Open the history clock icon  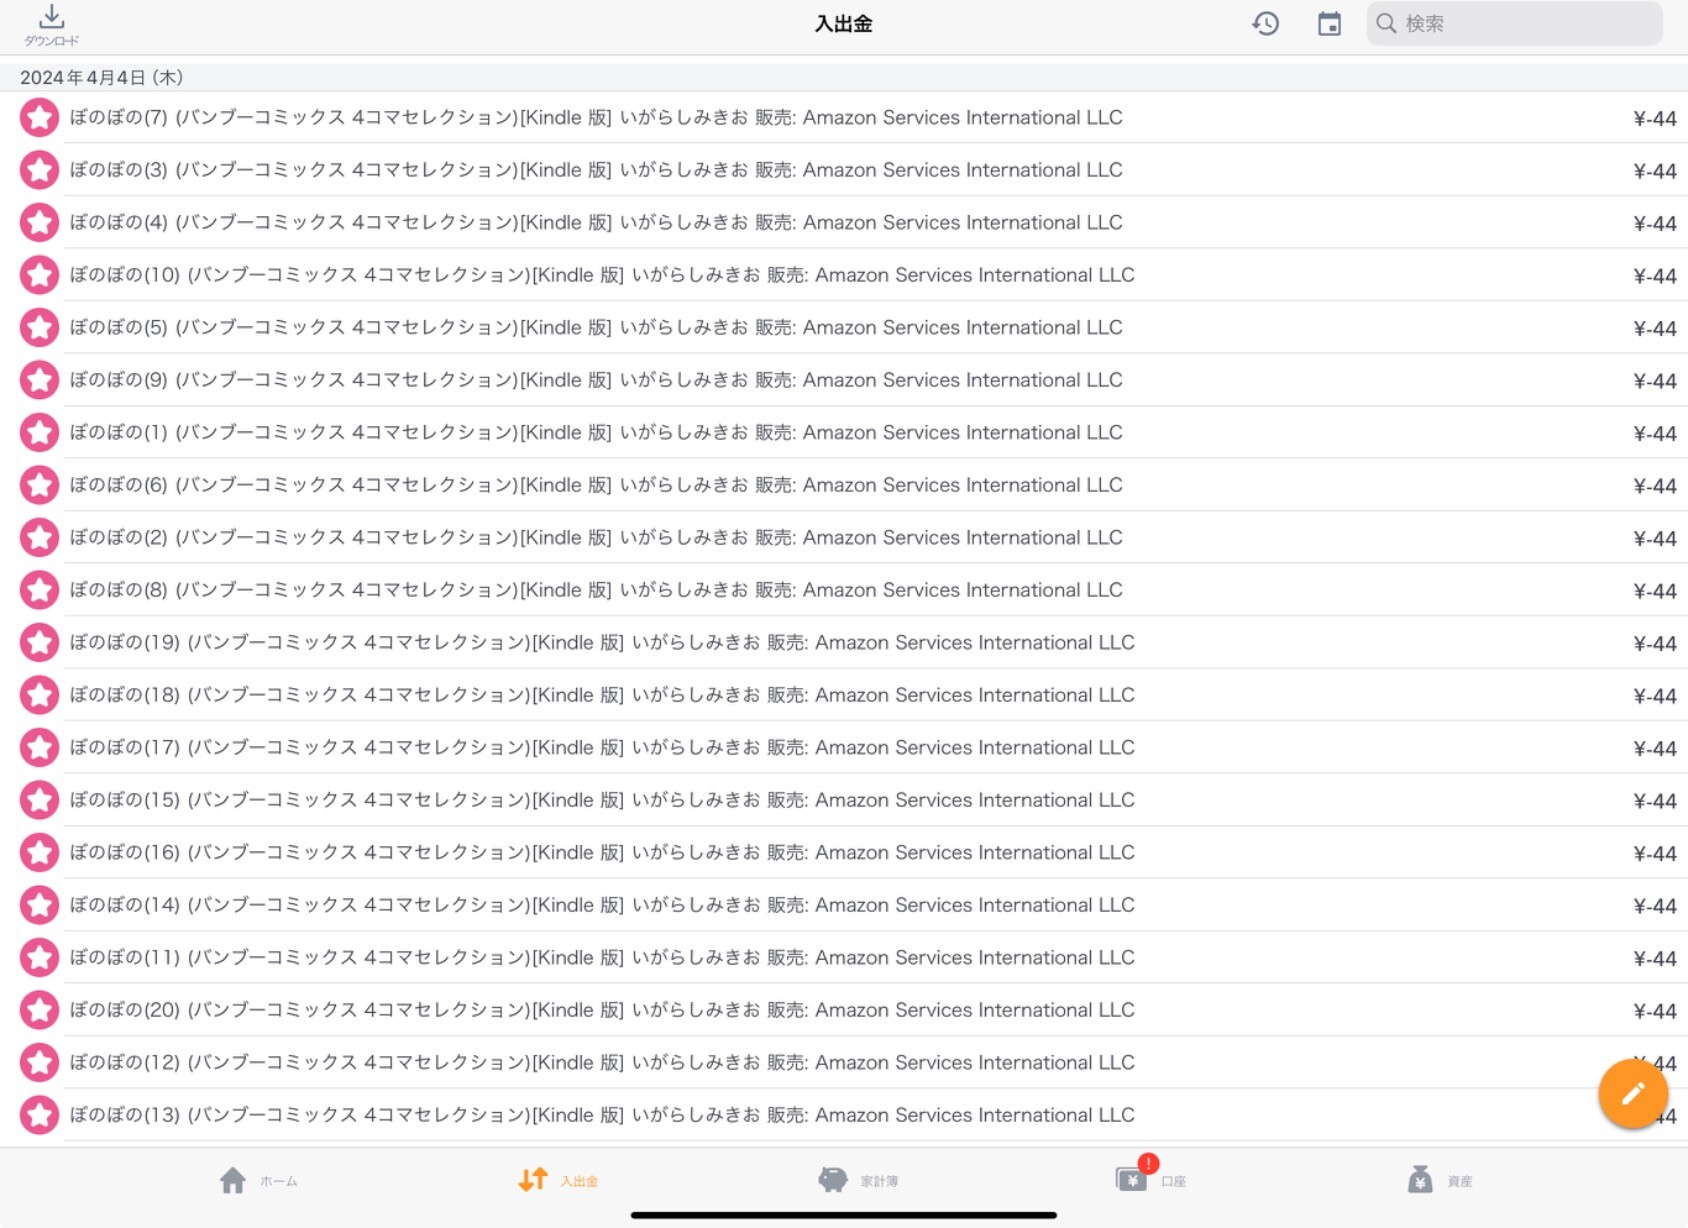click(1266, 24)
